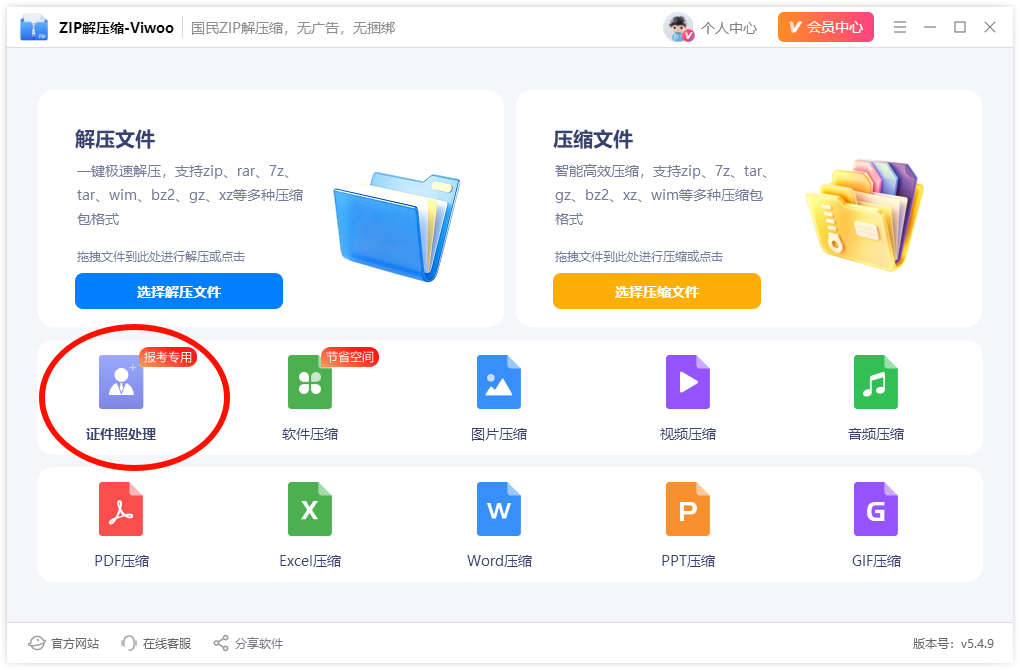Click the 压缩文件 heading
The height and width of the screenshot is (670, 1020).
pyautogui.click(x=593, y=139)
